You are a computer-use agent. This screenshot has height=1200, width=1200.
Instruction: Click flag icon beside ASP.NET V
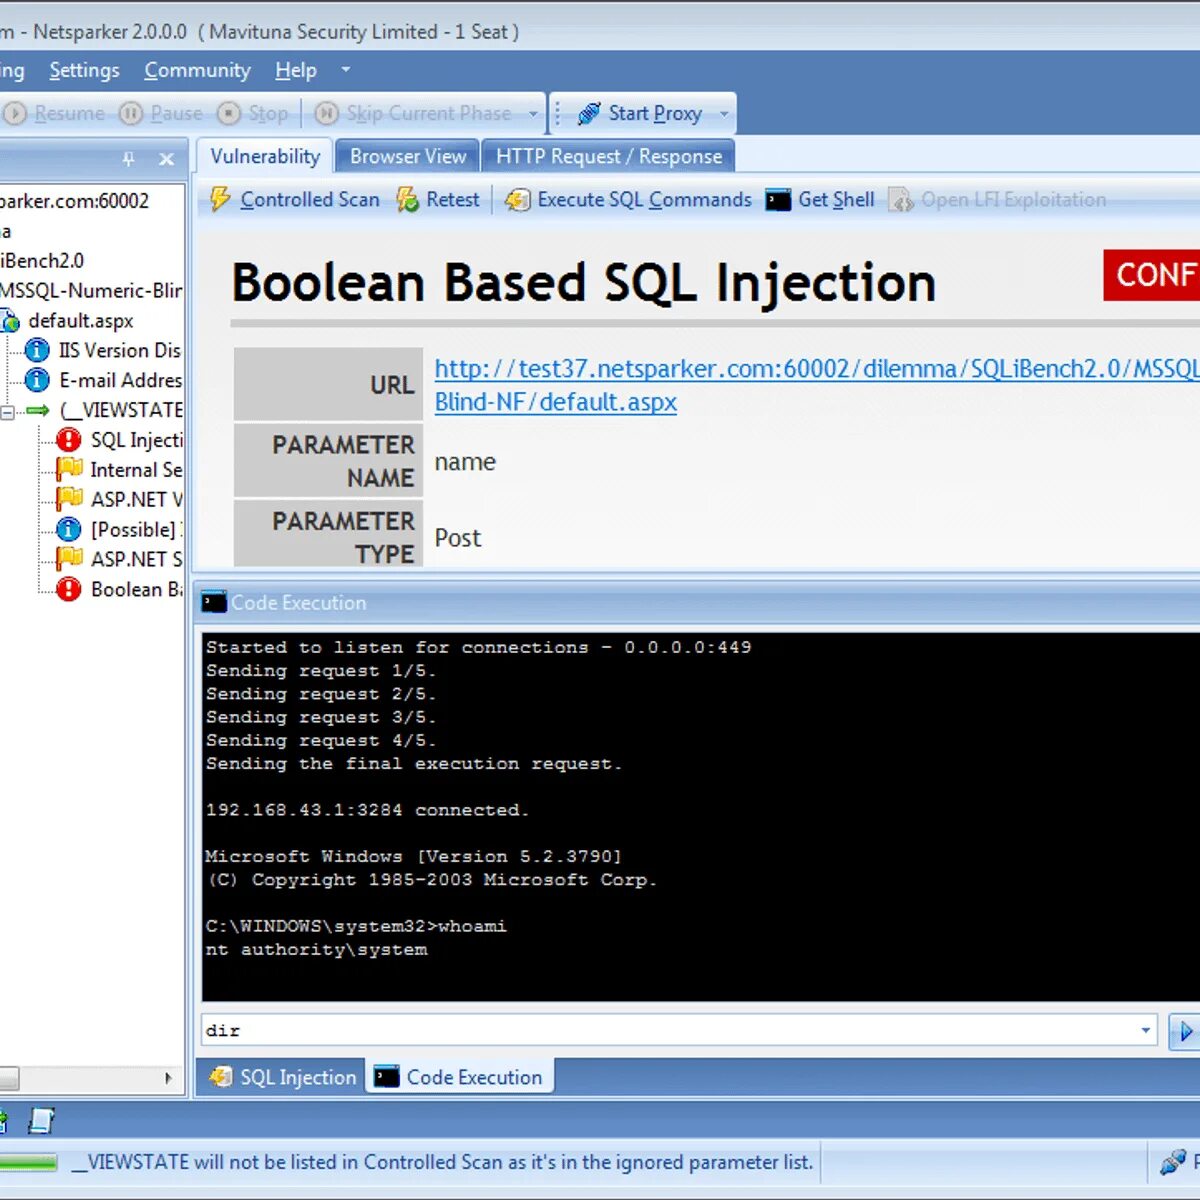tap(68, 498)
